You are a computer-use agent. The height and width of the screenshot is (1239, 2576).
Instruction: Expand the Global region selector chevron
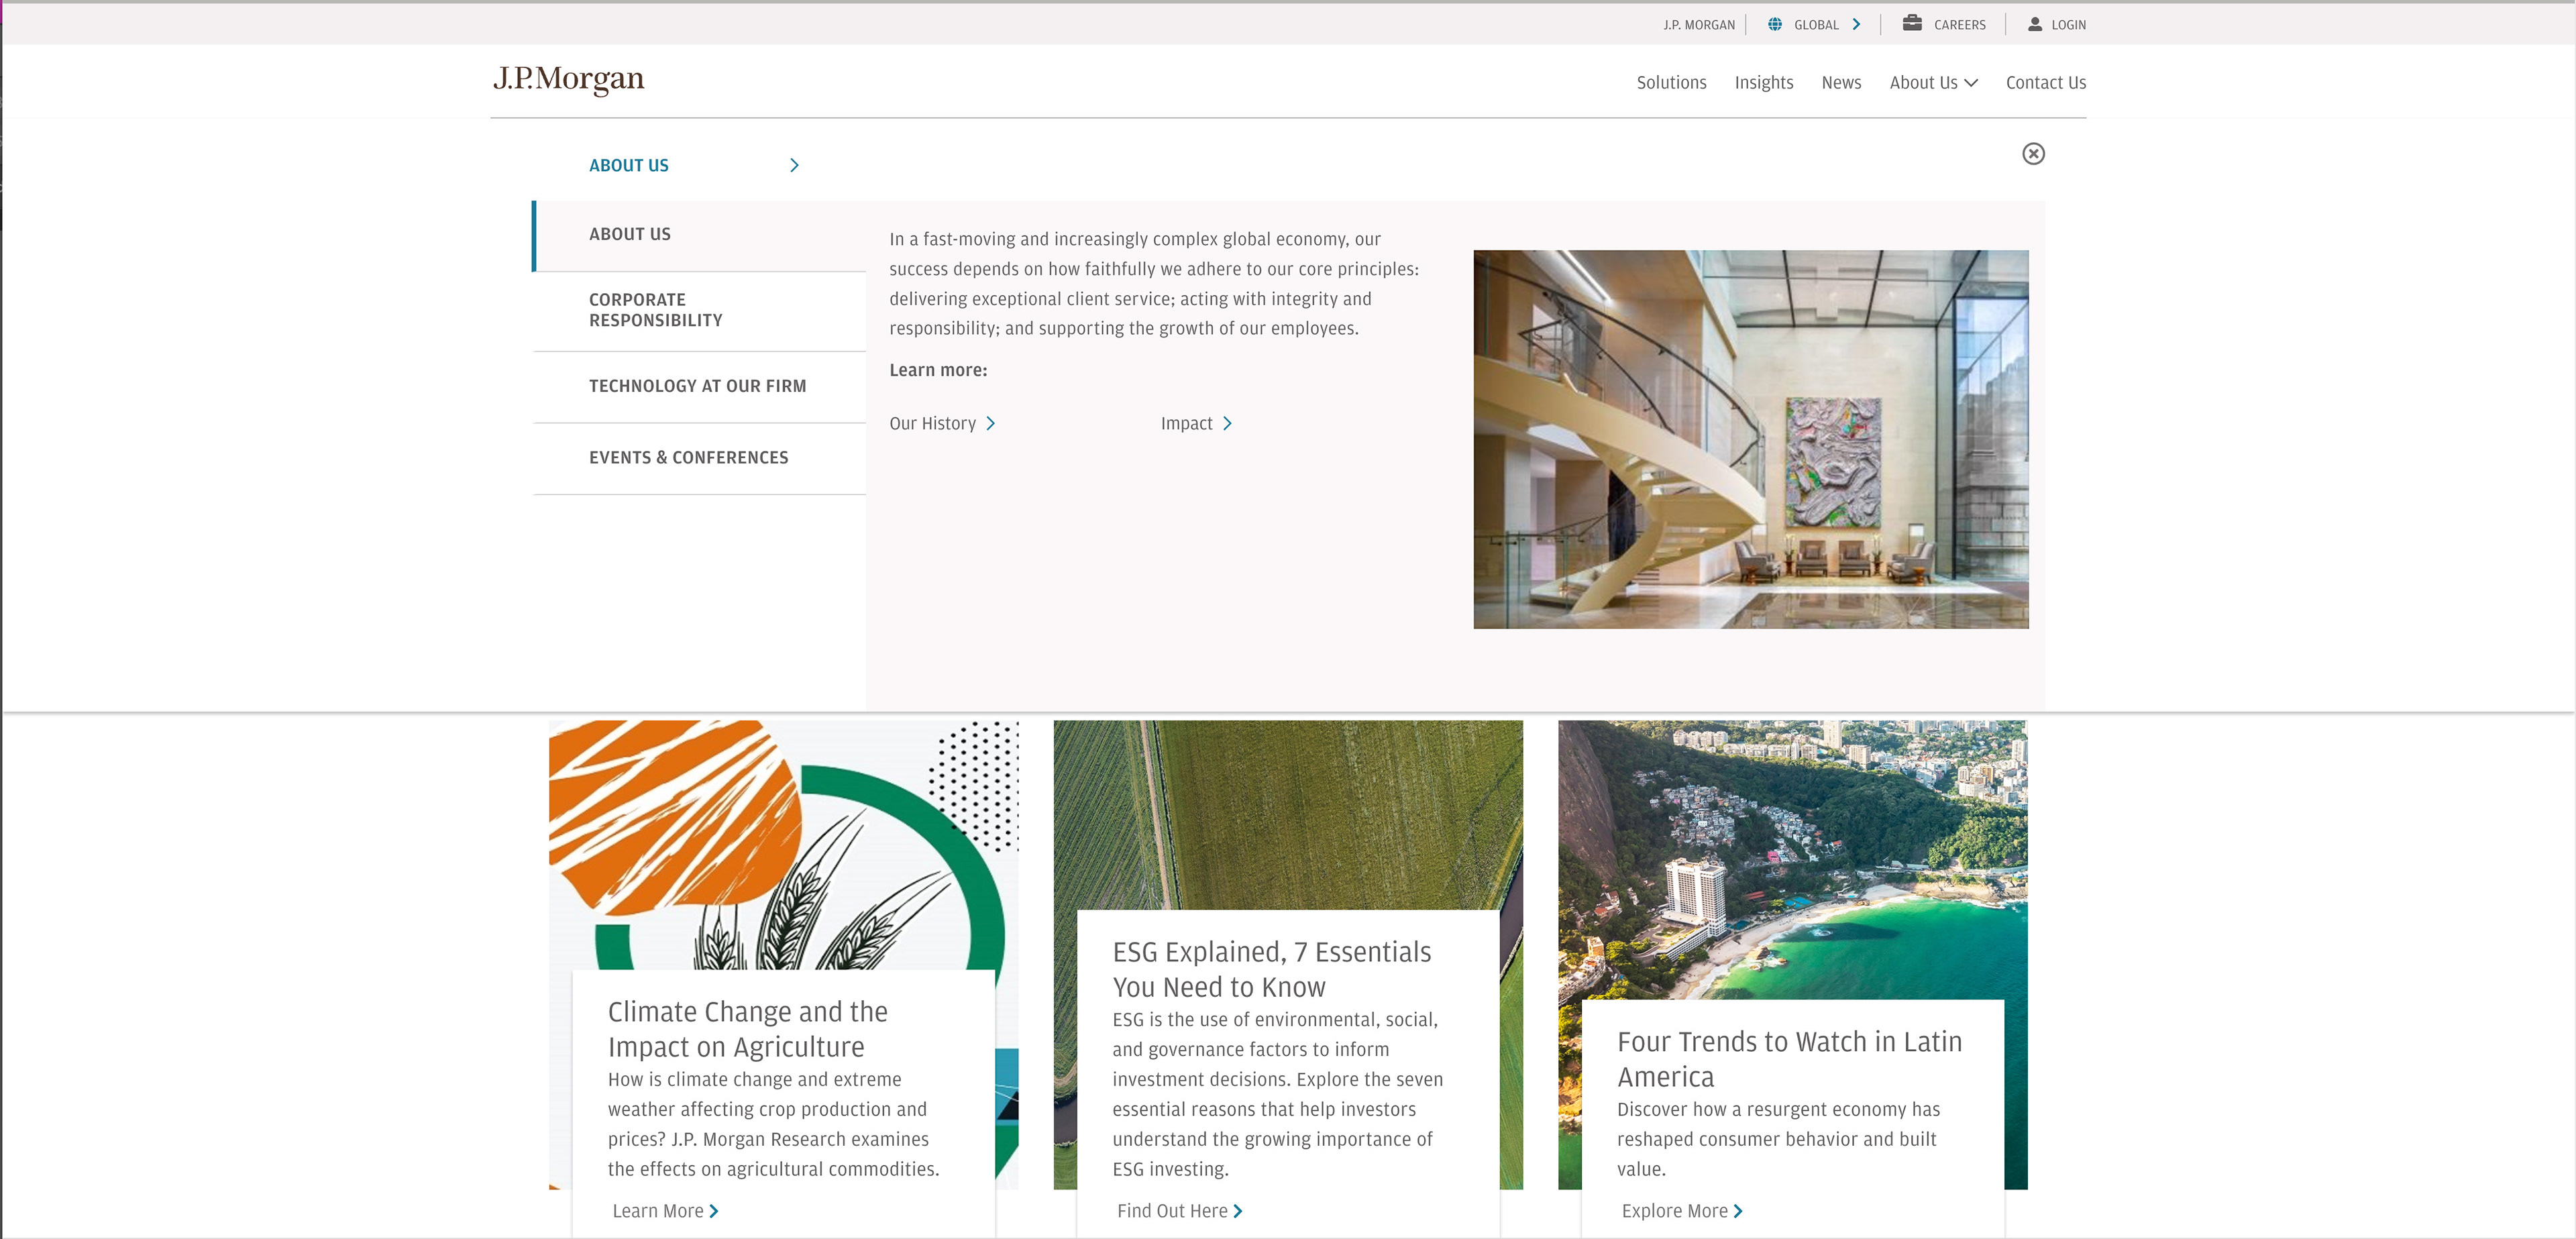click(1856, 24)
